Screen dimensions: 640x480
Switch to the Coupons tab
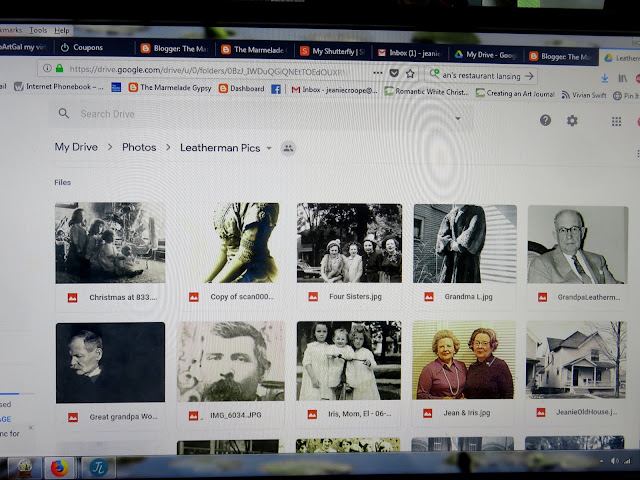(93, 47)
